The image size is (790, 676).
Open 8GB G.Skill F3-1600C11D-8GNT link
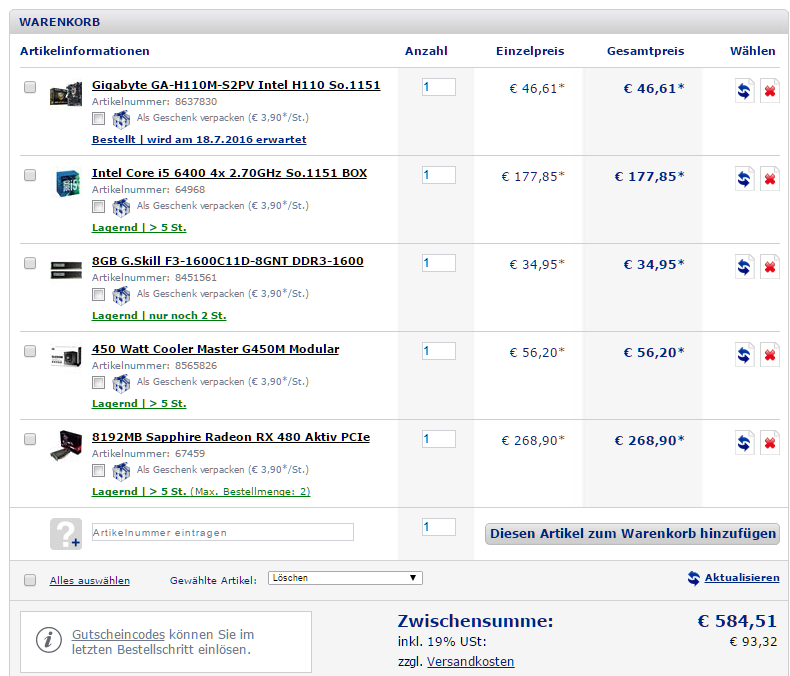[x=228, y=261]
